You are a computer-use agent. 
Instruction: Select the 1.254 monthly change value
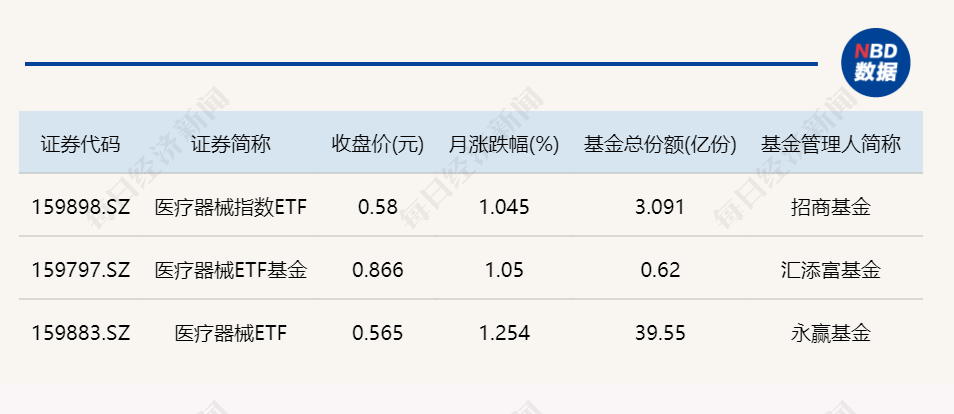(x=504, y=333)
